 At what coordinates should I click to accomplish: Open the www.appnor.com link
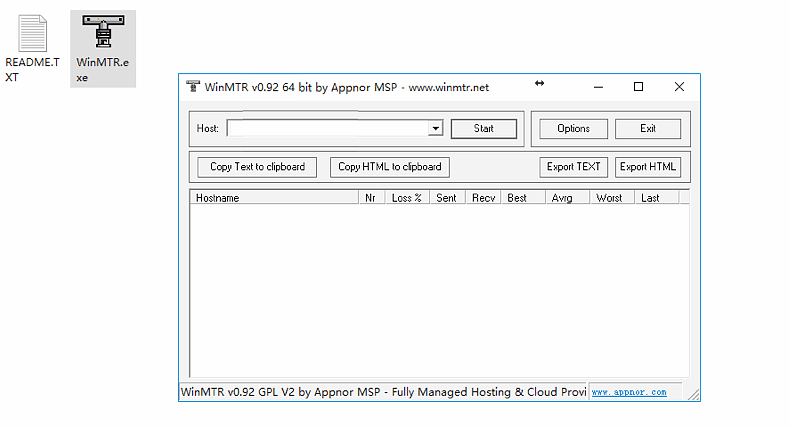pyautogui.click(x=629, y=392)
